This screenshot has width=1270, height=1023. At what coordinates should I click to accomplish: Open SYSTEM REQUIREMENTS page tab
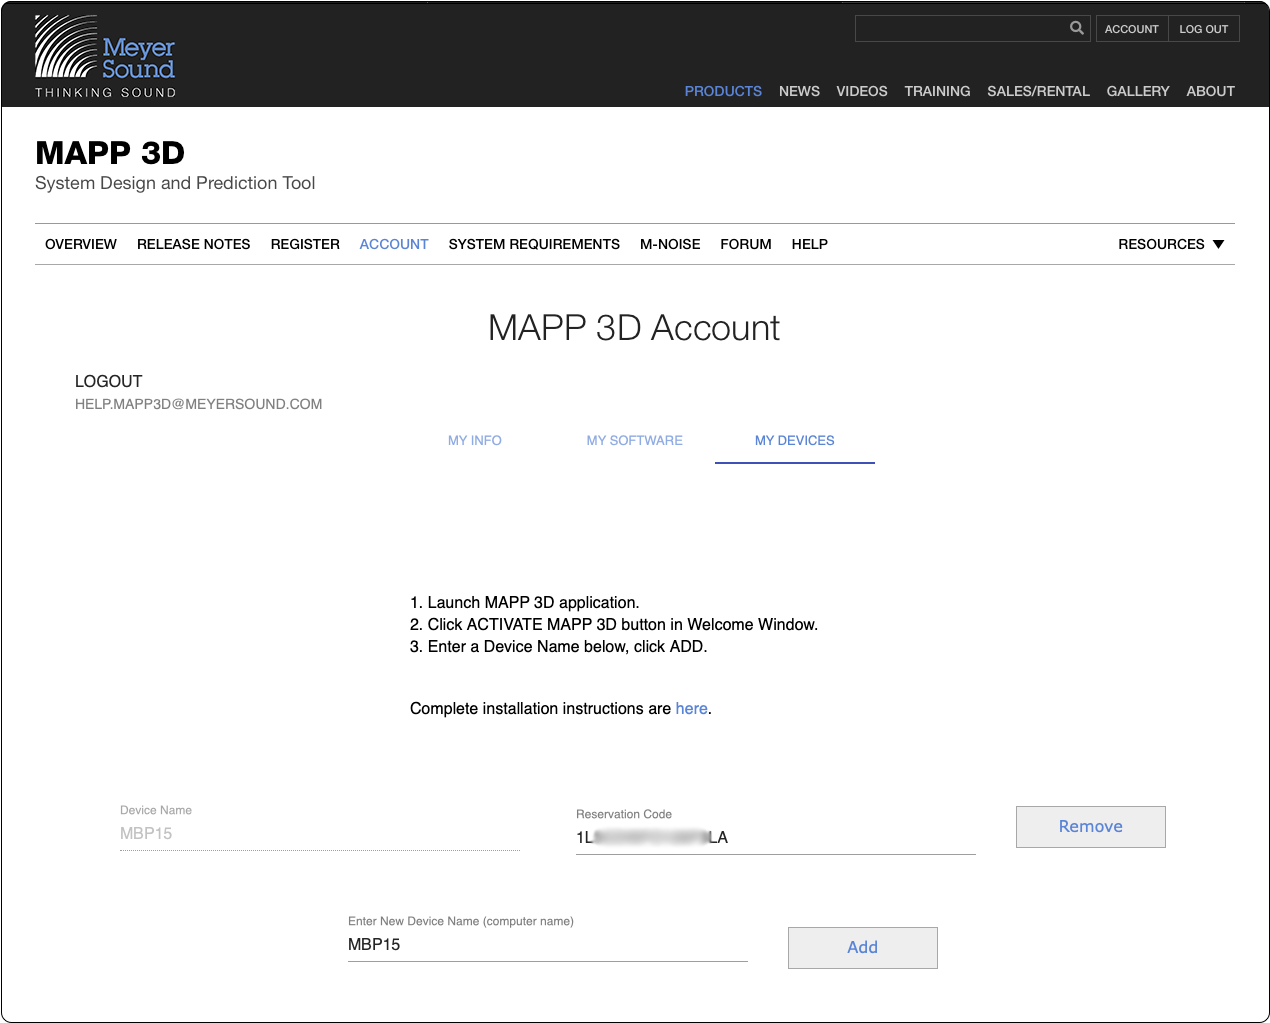(x=534, y=244)
